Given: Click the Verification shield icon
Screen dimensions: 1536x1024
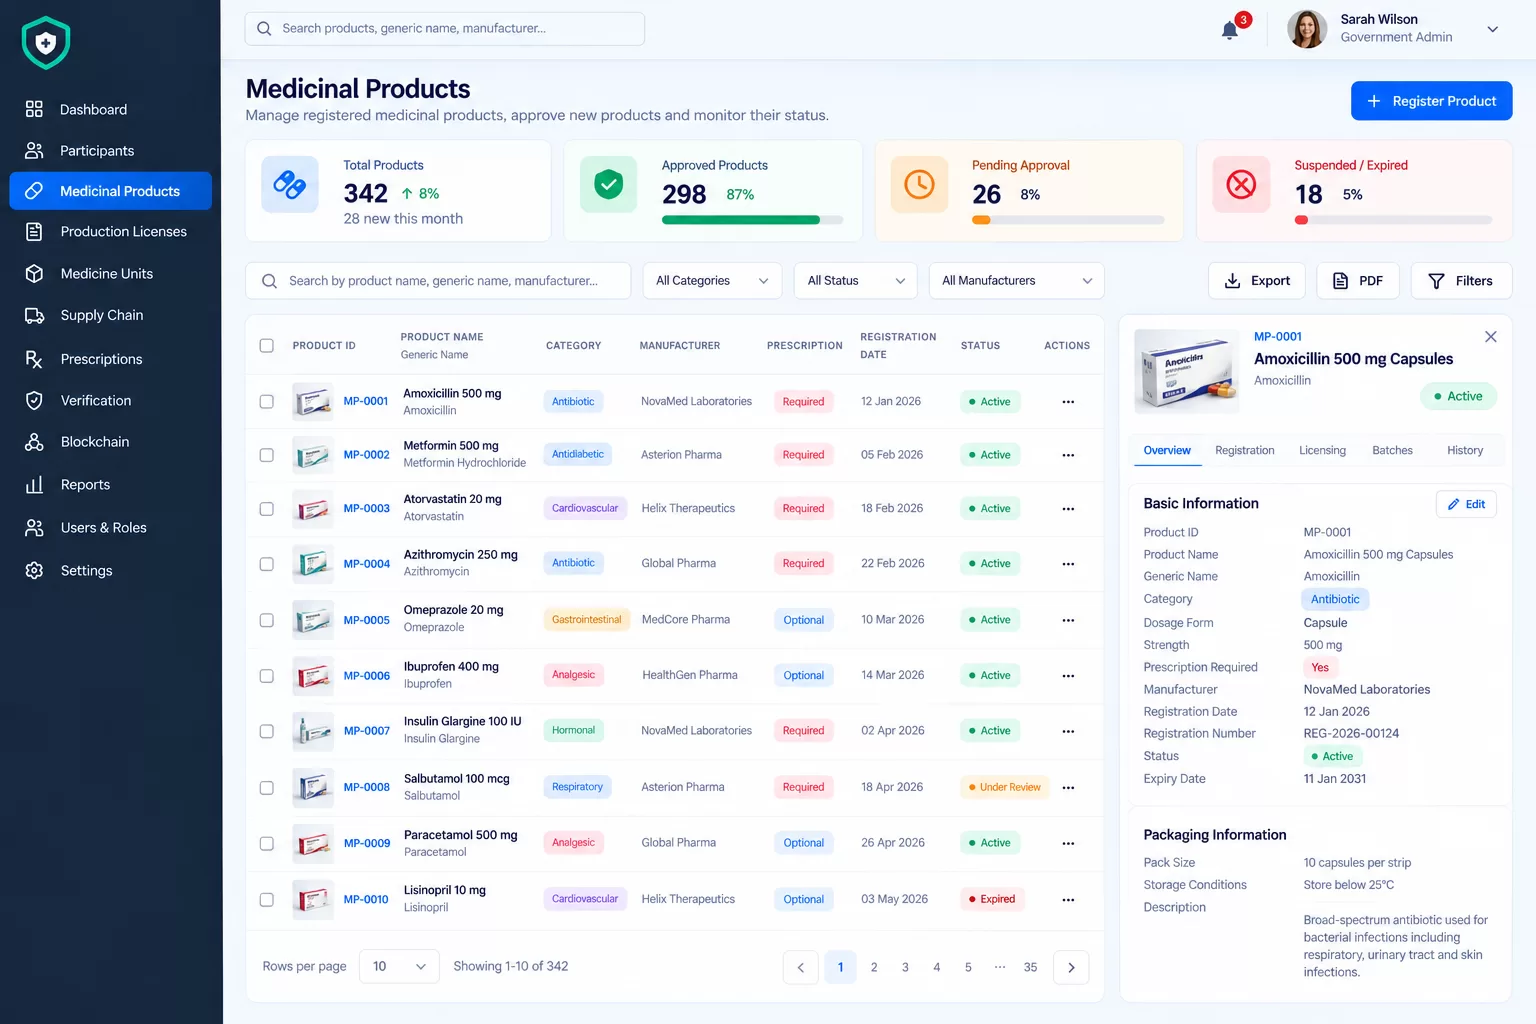Looking at the screenshot, I should [34, 400].
